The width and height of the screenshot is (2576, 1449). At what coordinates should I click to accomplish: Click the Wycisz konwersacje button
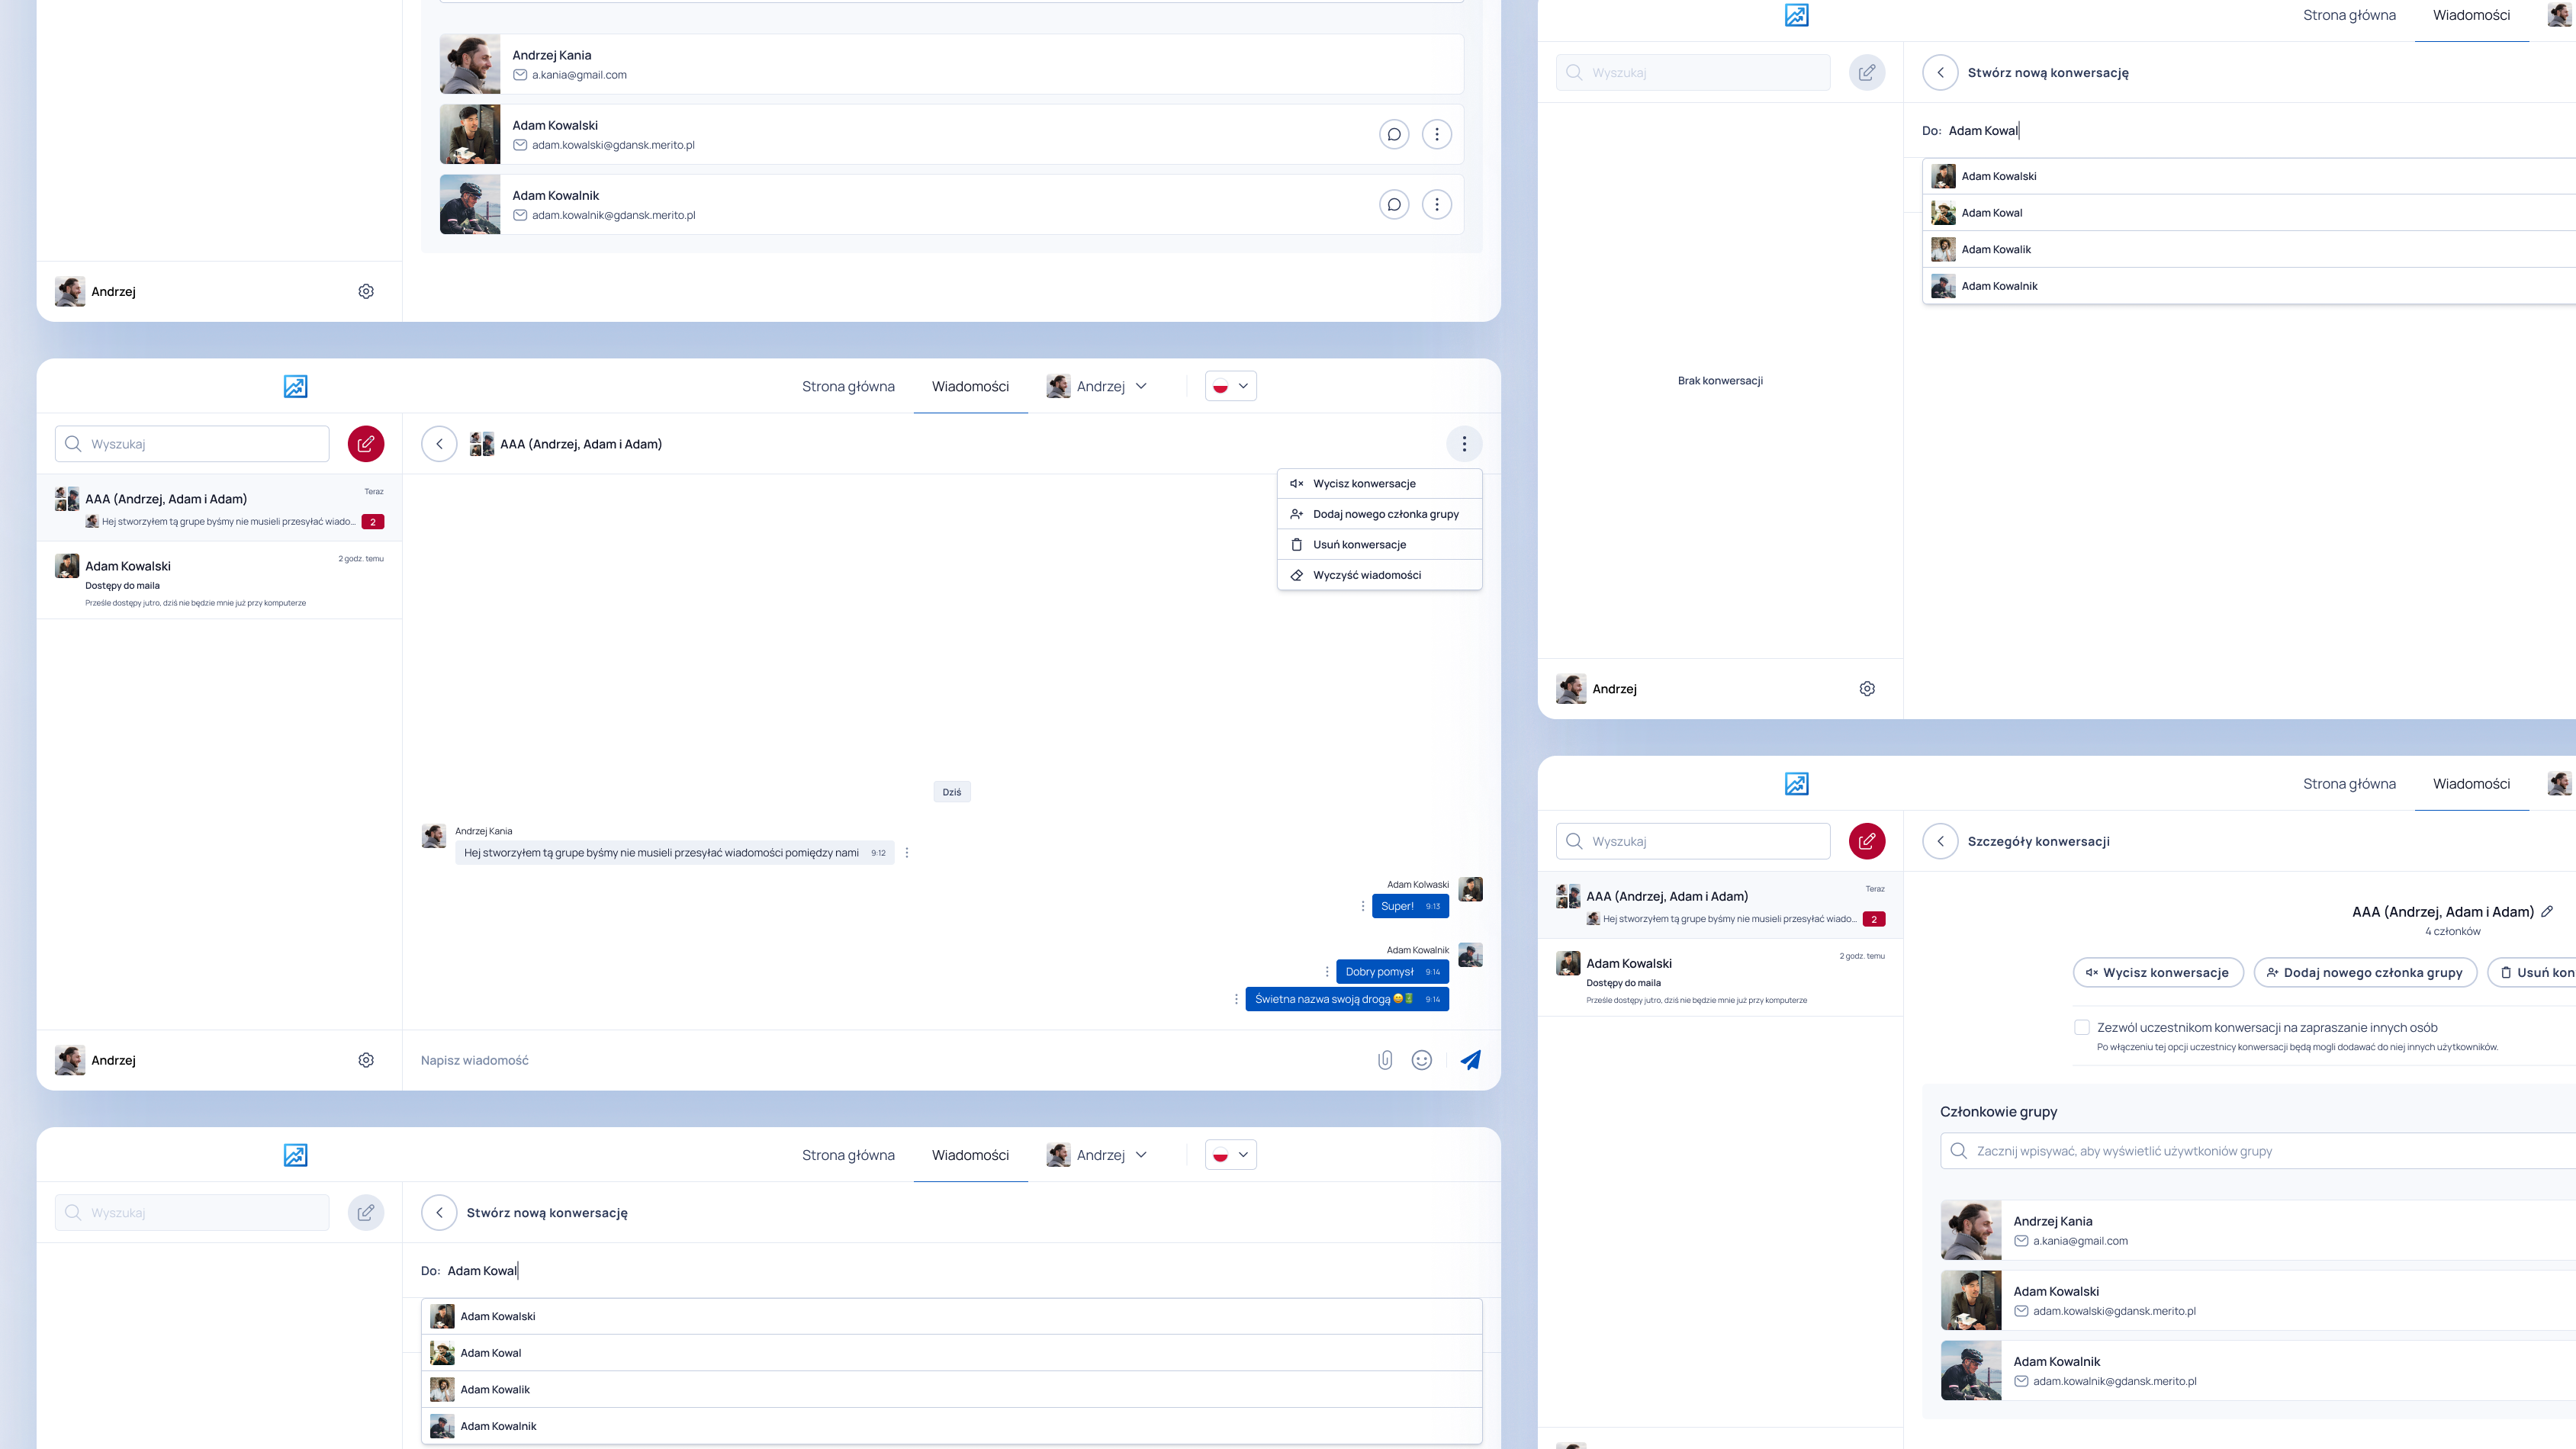pyautogui.click(x=2158, y=972)
